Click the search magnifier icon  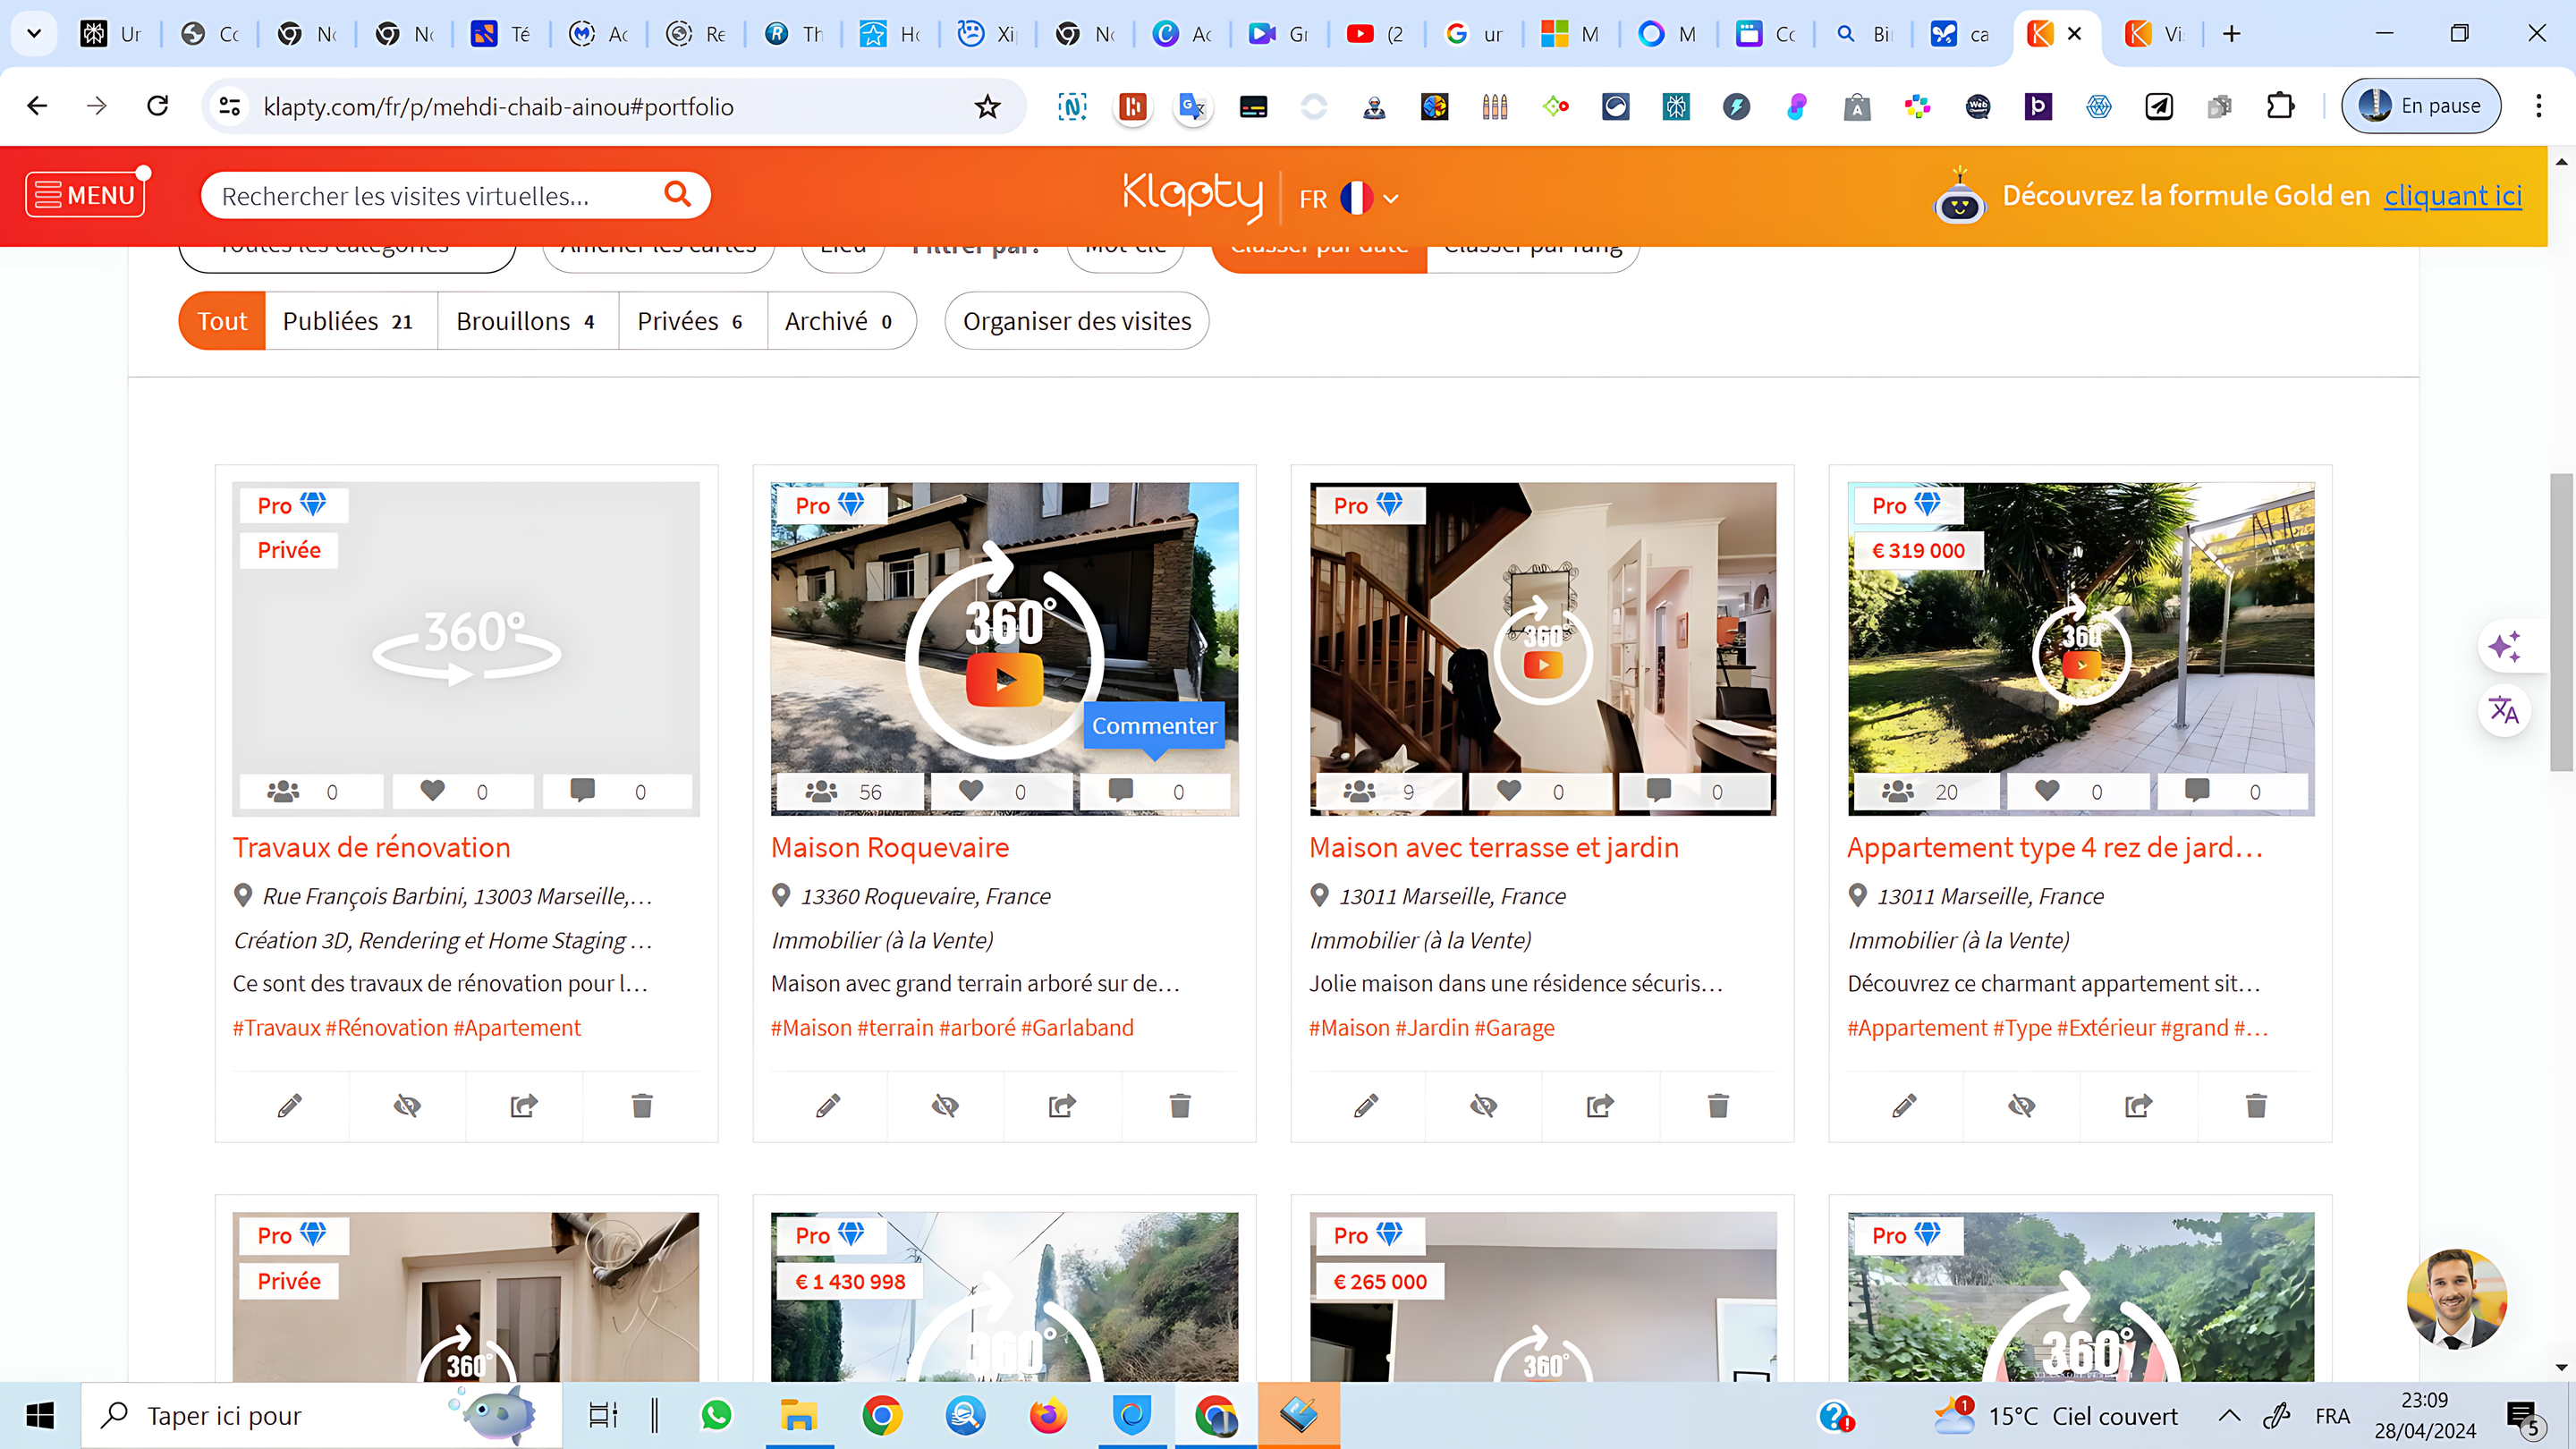[677, 194]
